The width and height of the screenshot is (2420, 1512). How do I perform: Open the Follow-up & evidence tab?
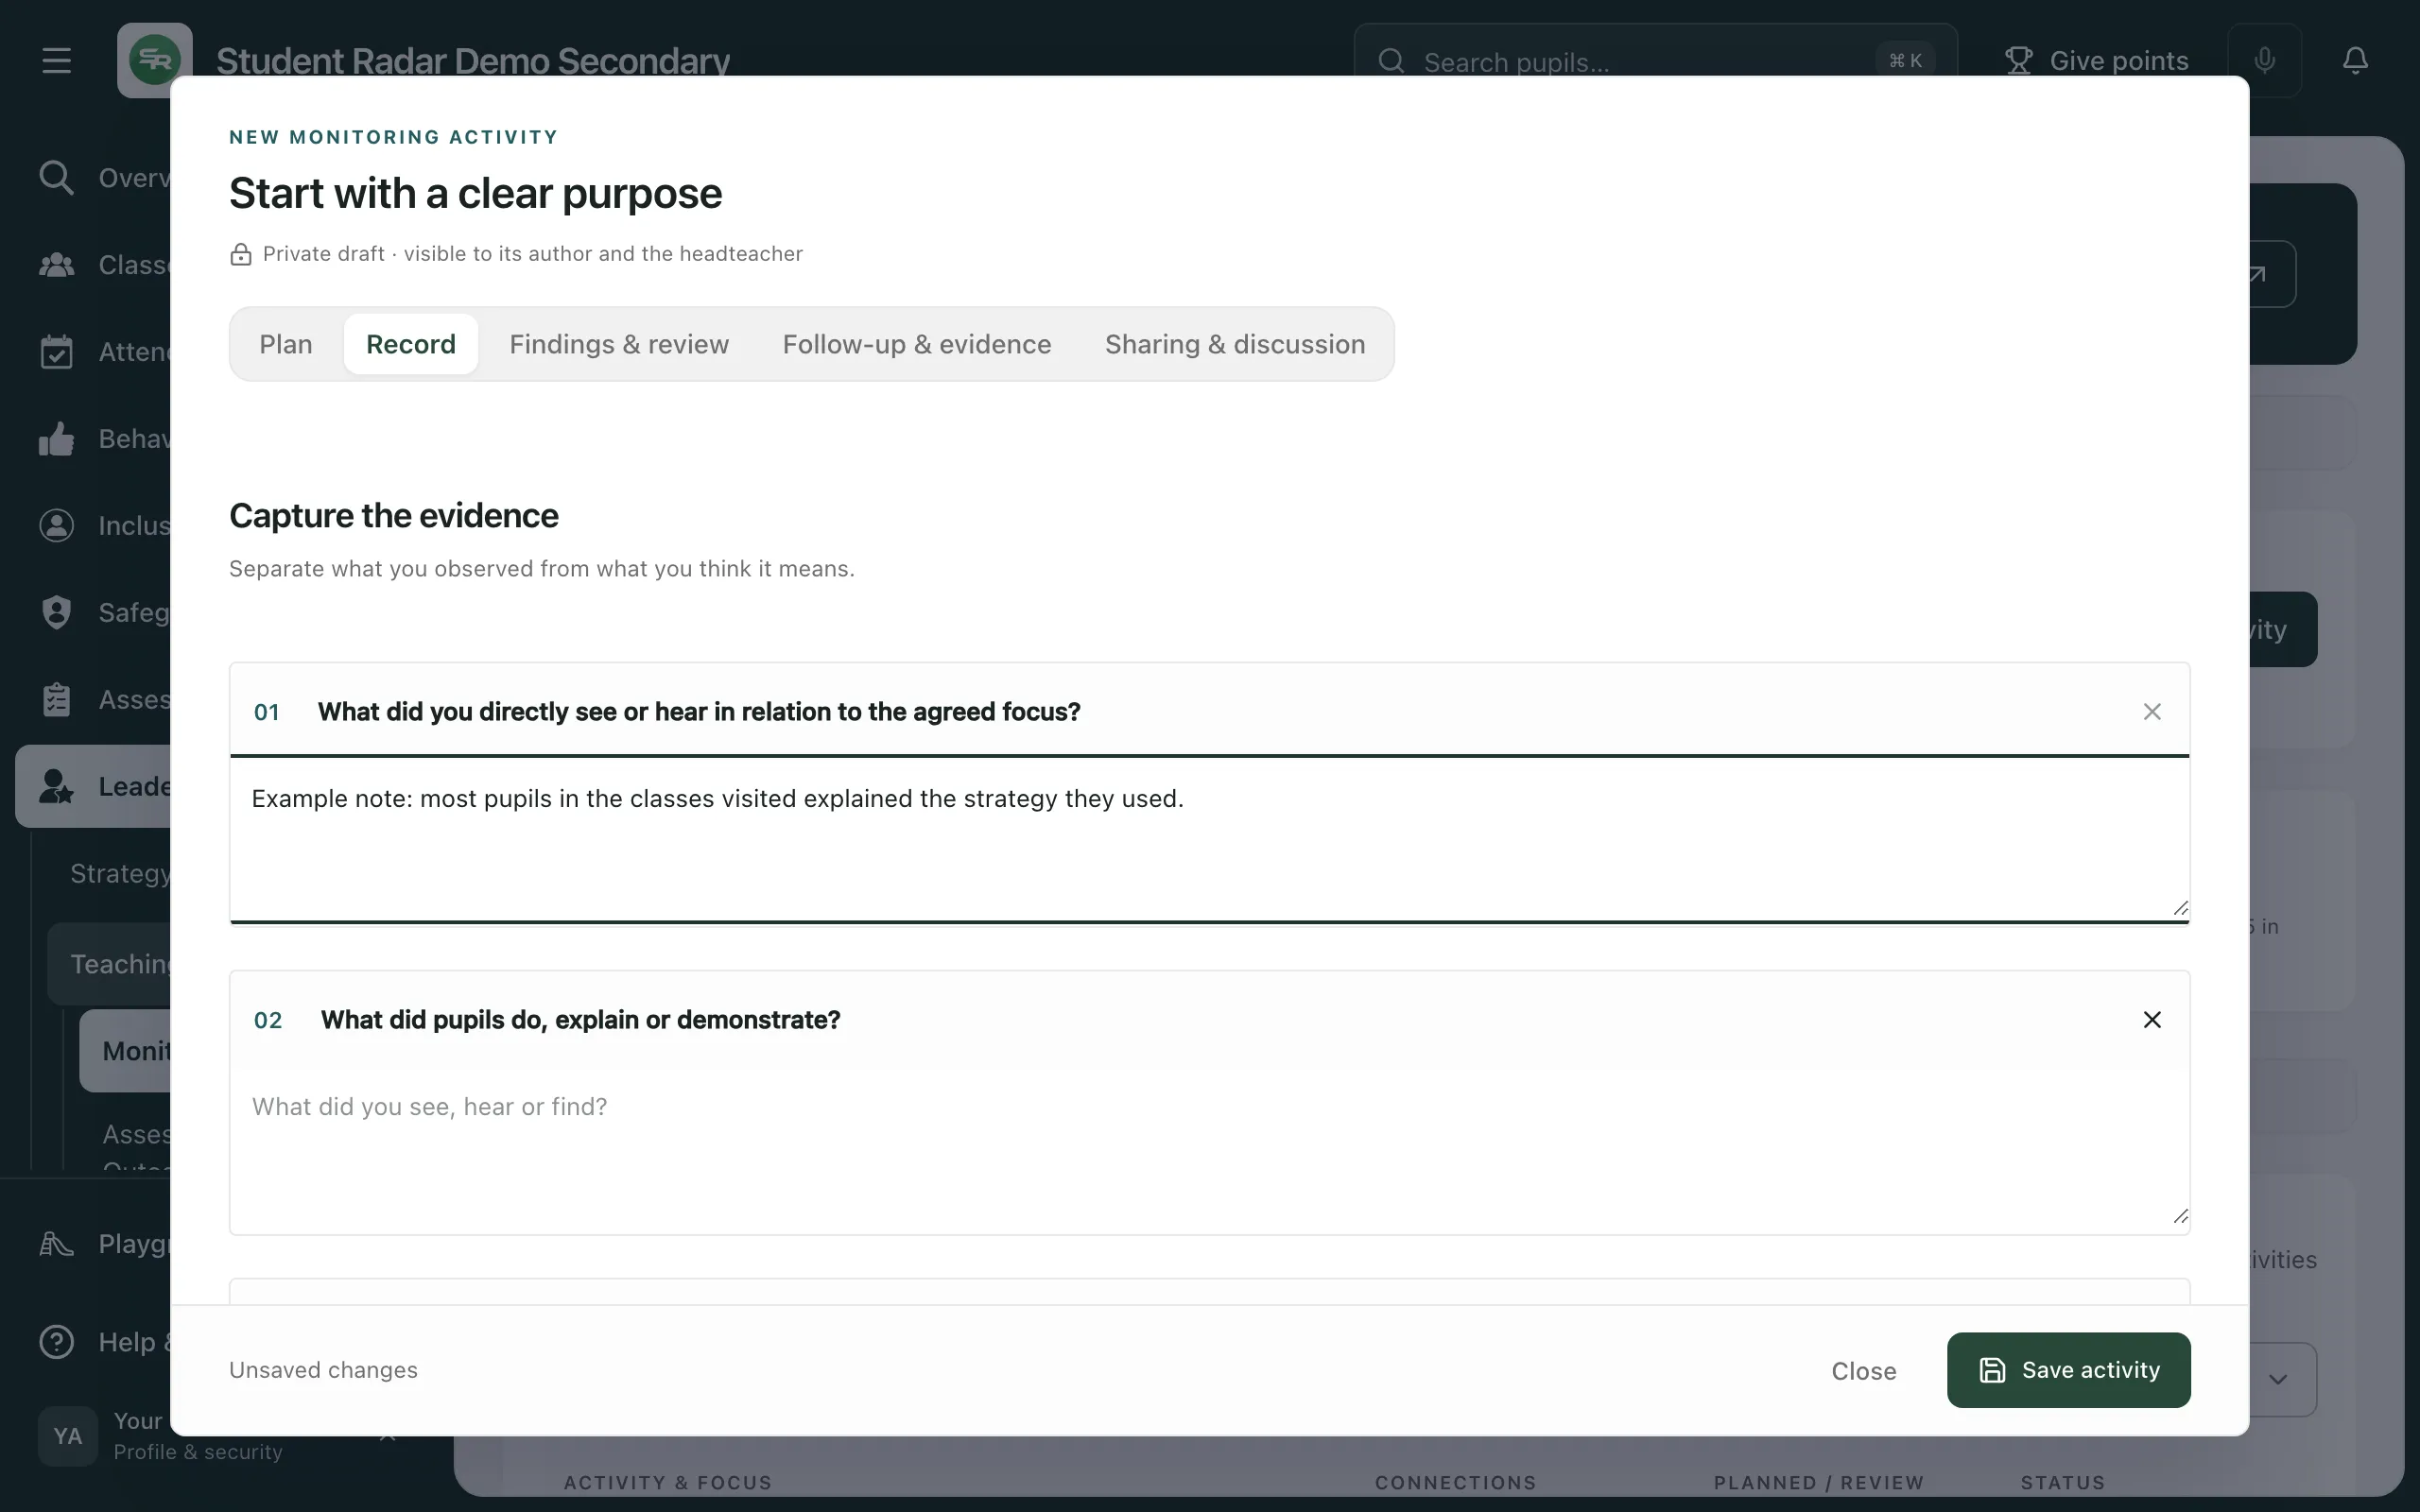(917, 344)
